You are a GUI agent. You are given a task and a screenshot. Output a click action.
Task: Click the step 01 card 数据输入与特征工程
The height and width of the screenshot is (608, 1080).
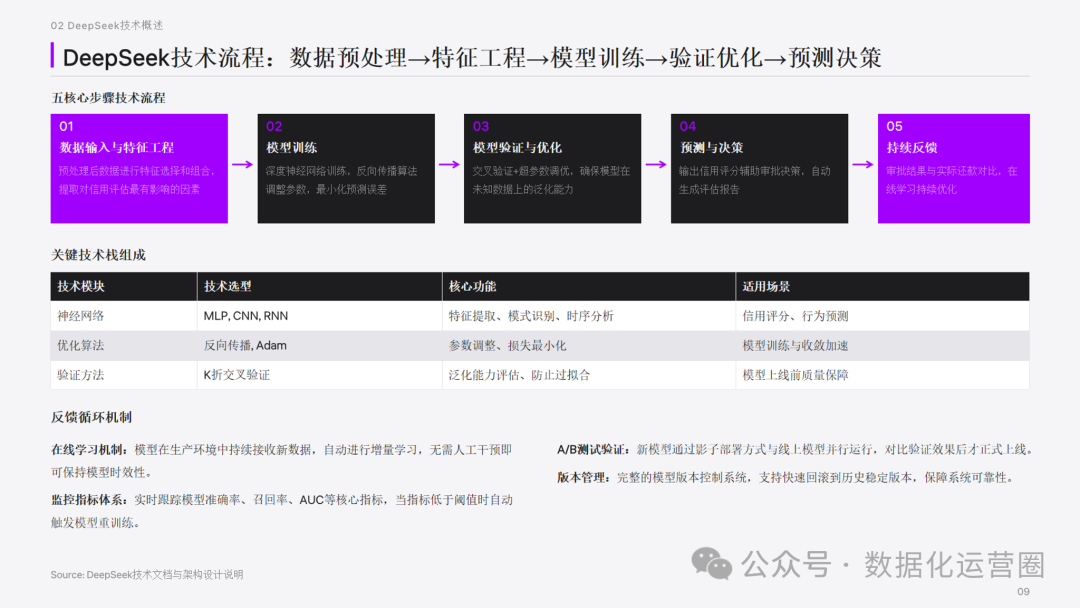click(139, 169)
